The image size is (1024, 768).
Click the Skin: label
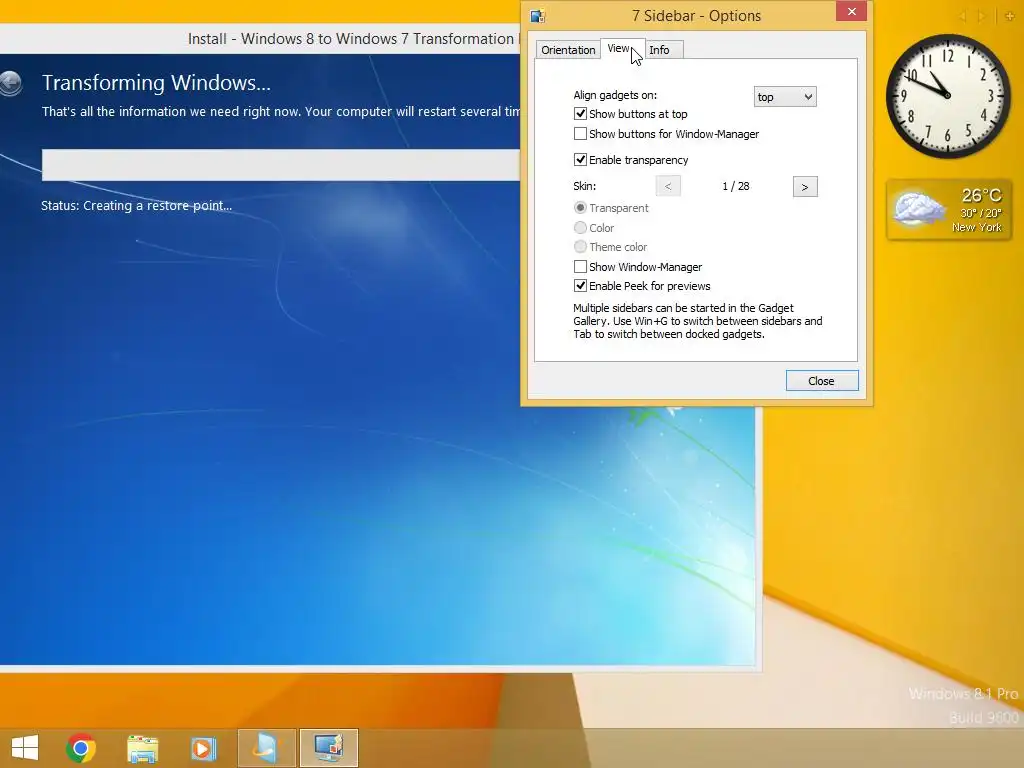click(584, 186)
